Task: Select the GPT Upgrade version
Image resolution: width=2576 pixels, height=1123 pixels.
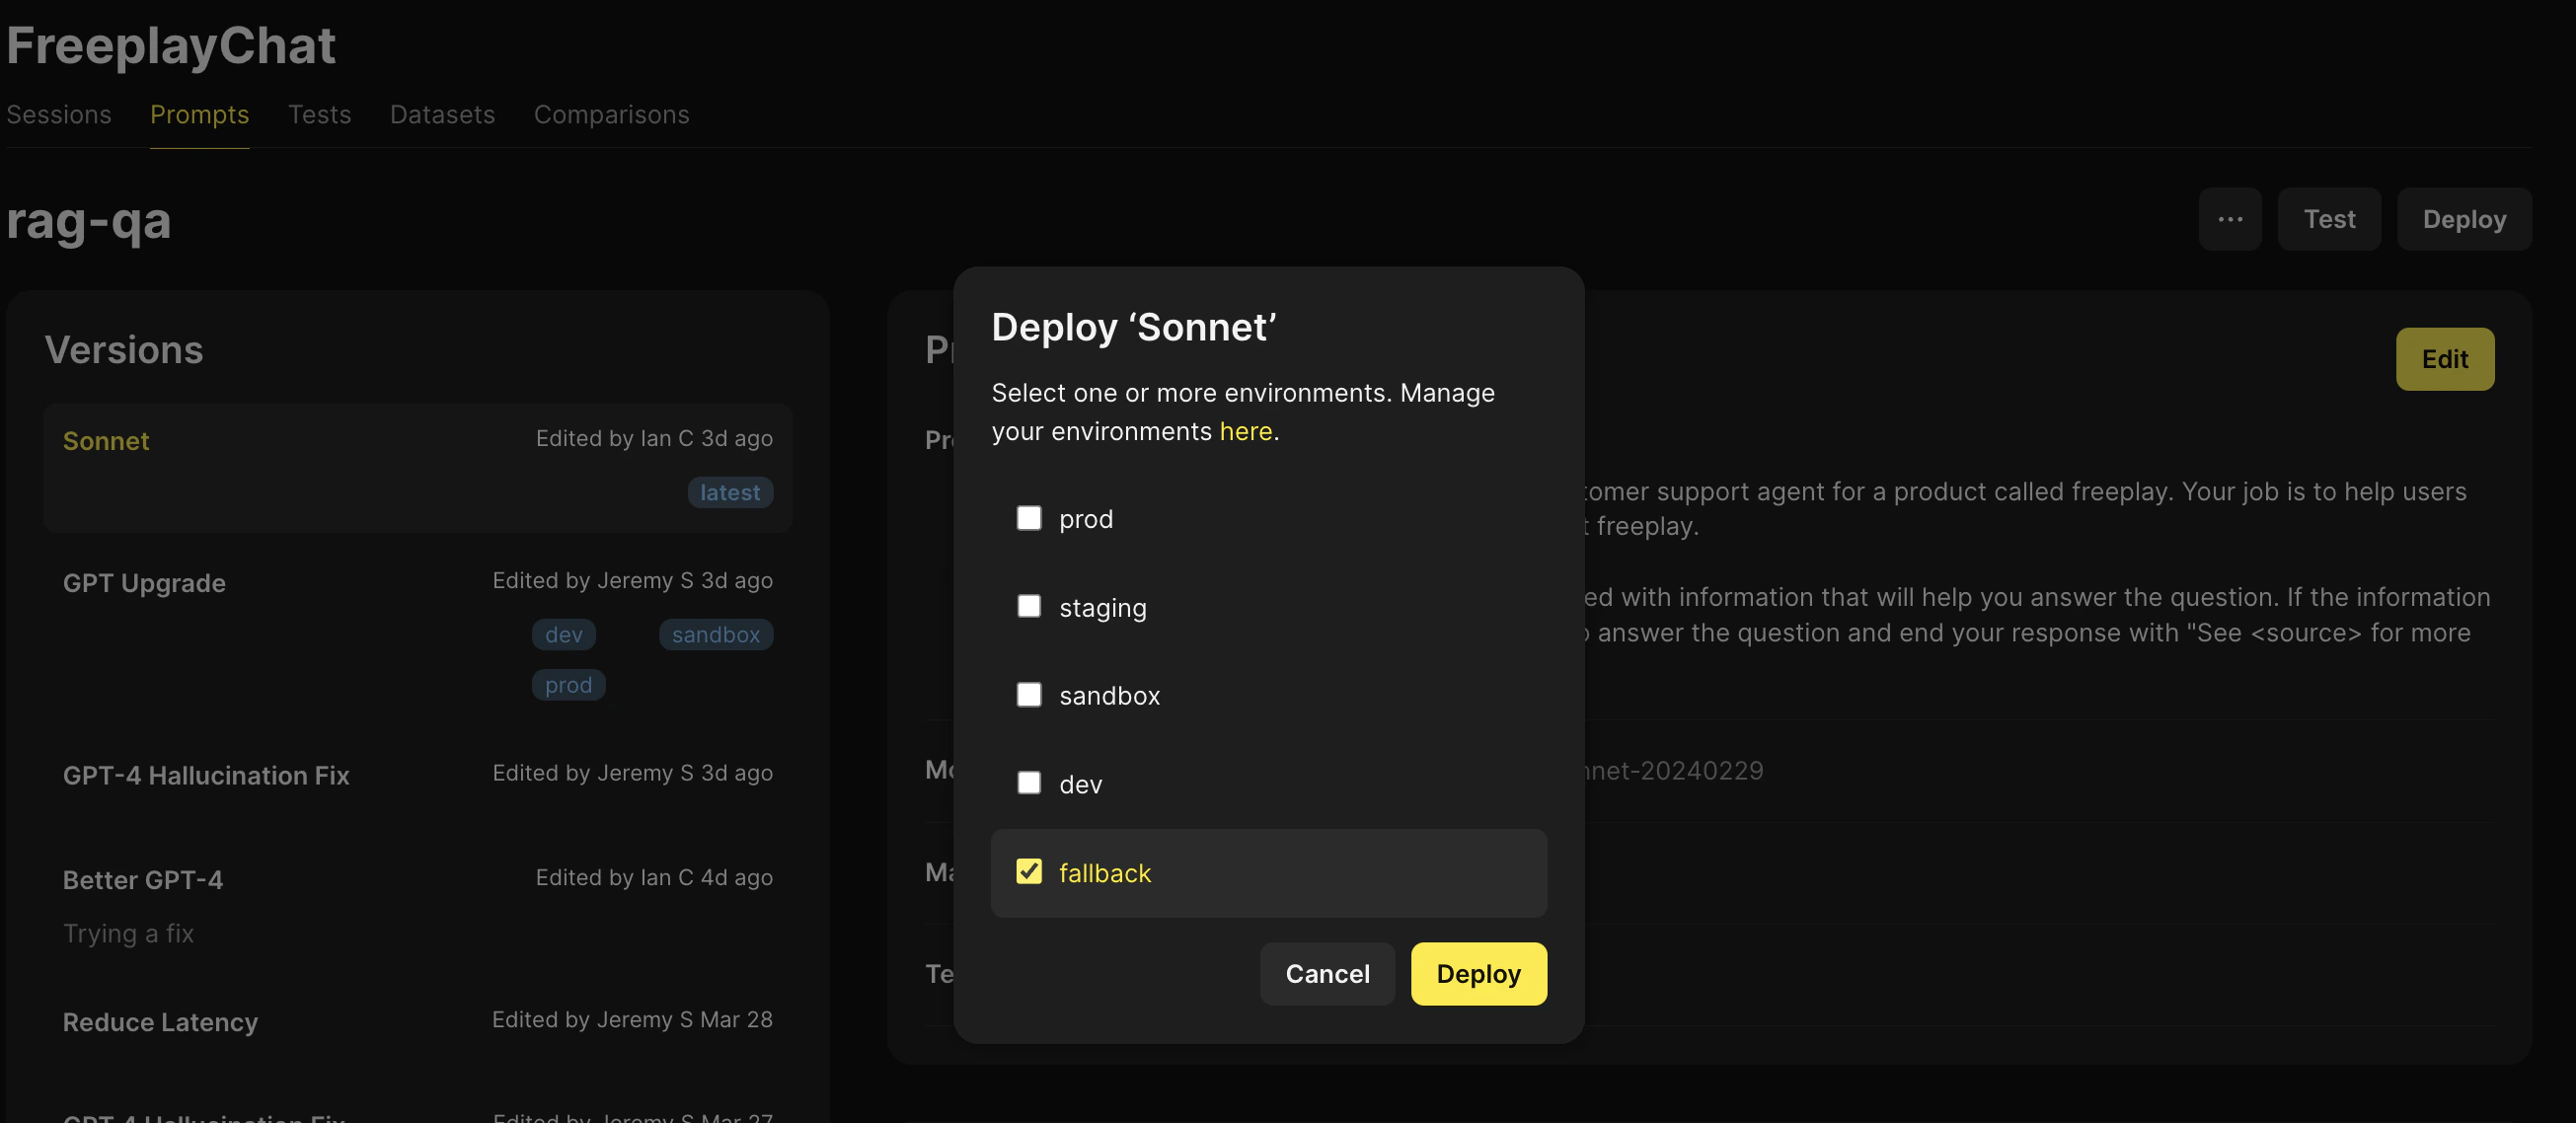Action: tap(144, 583)
